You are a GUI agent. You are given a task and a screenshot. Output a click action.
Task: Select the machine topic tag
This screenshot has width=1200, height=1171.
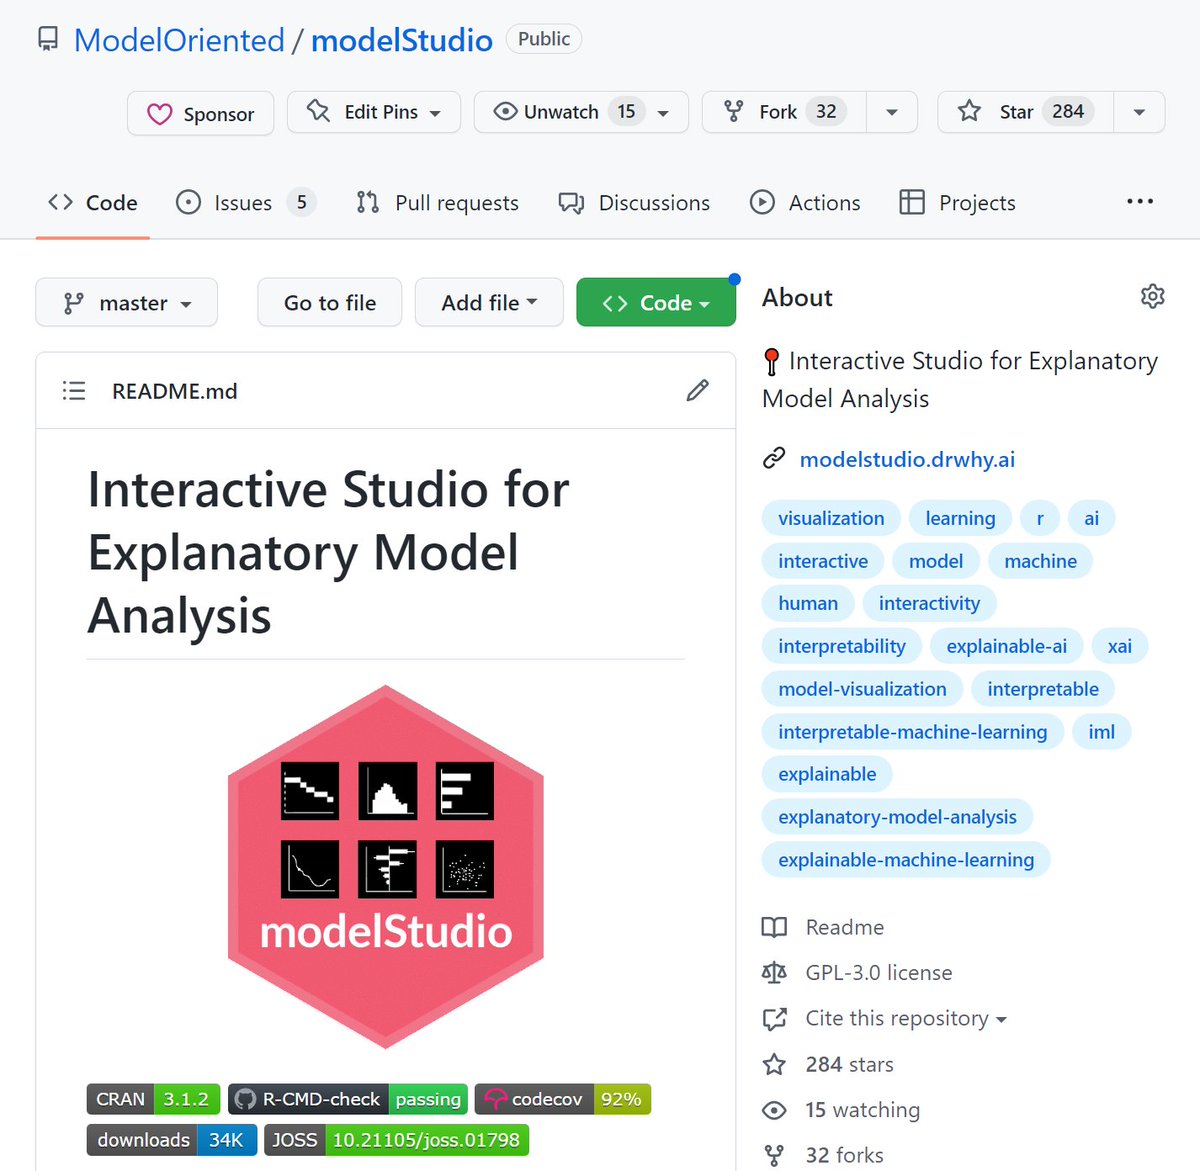[1040, 561]
